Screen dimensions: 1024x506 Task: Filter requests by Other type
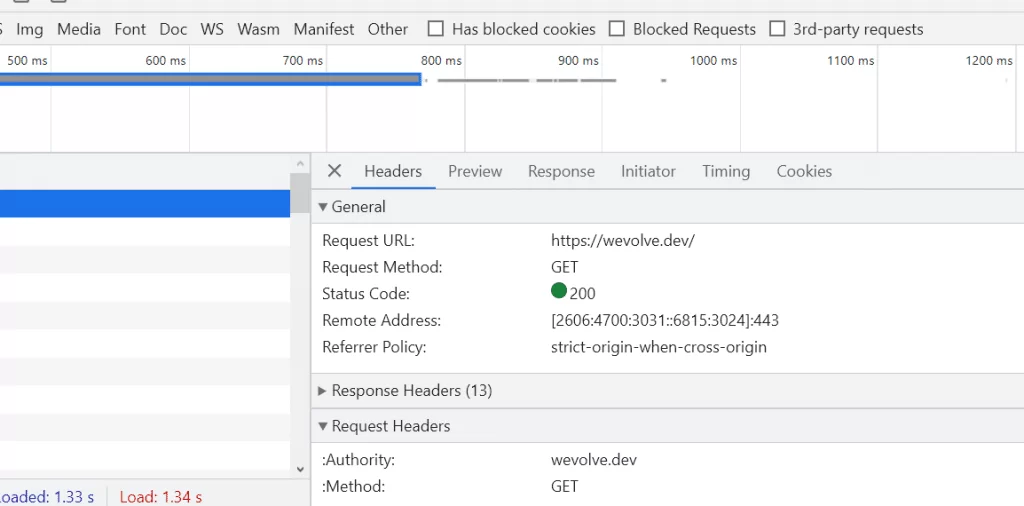[x=387, y=29]
